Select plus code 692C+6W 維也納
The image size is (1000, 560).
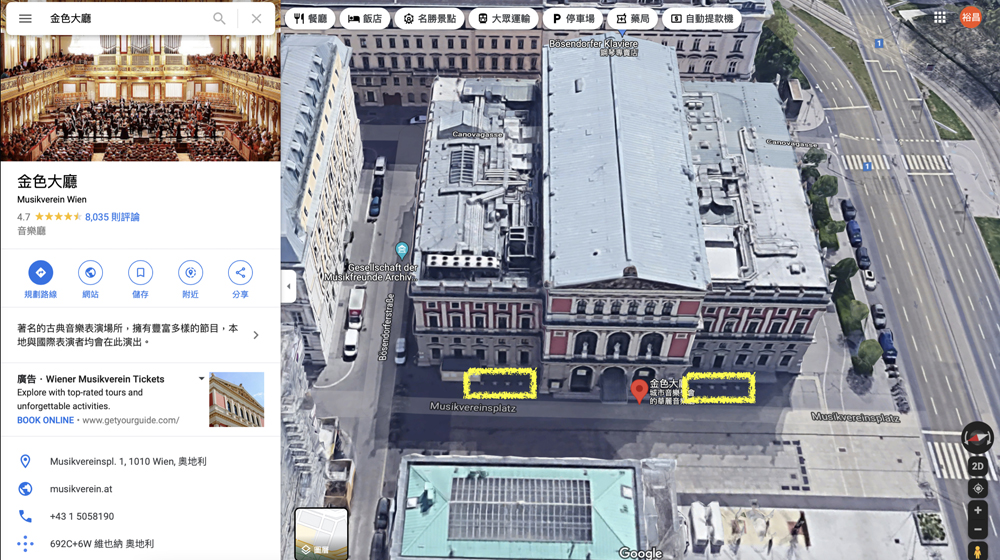tap(102, 543)
